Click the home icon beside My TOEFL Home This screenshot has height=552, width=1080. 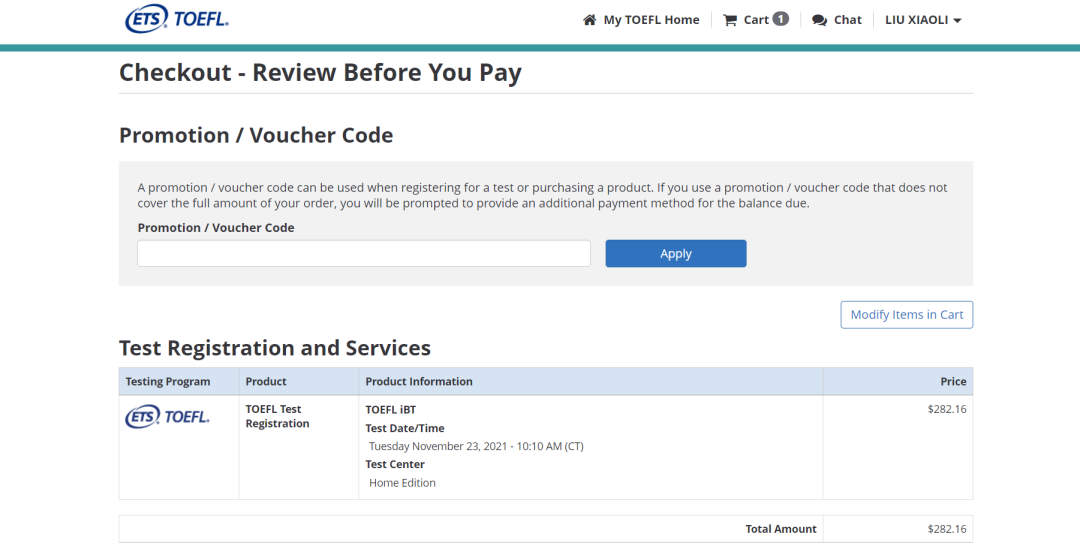pos(590,20)
